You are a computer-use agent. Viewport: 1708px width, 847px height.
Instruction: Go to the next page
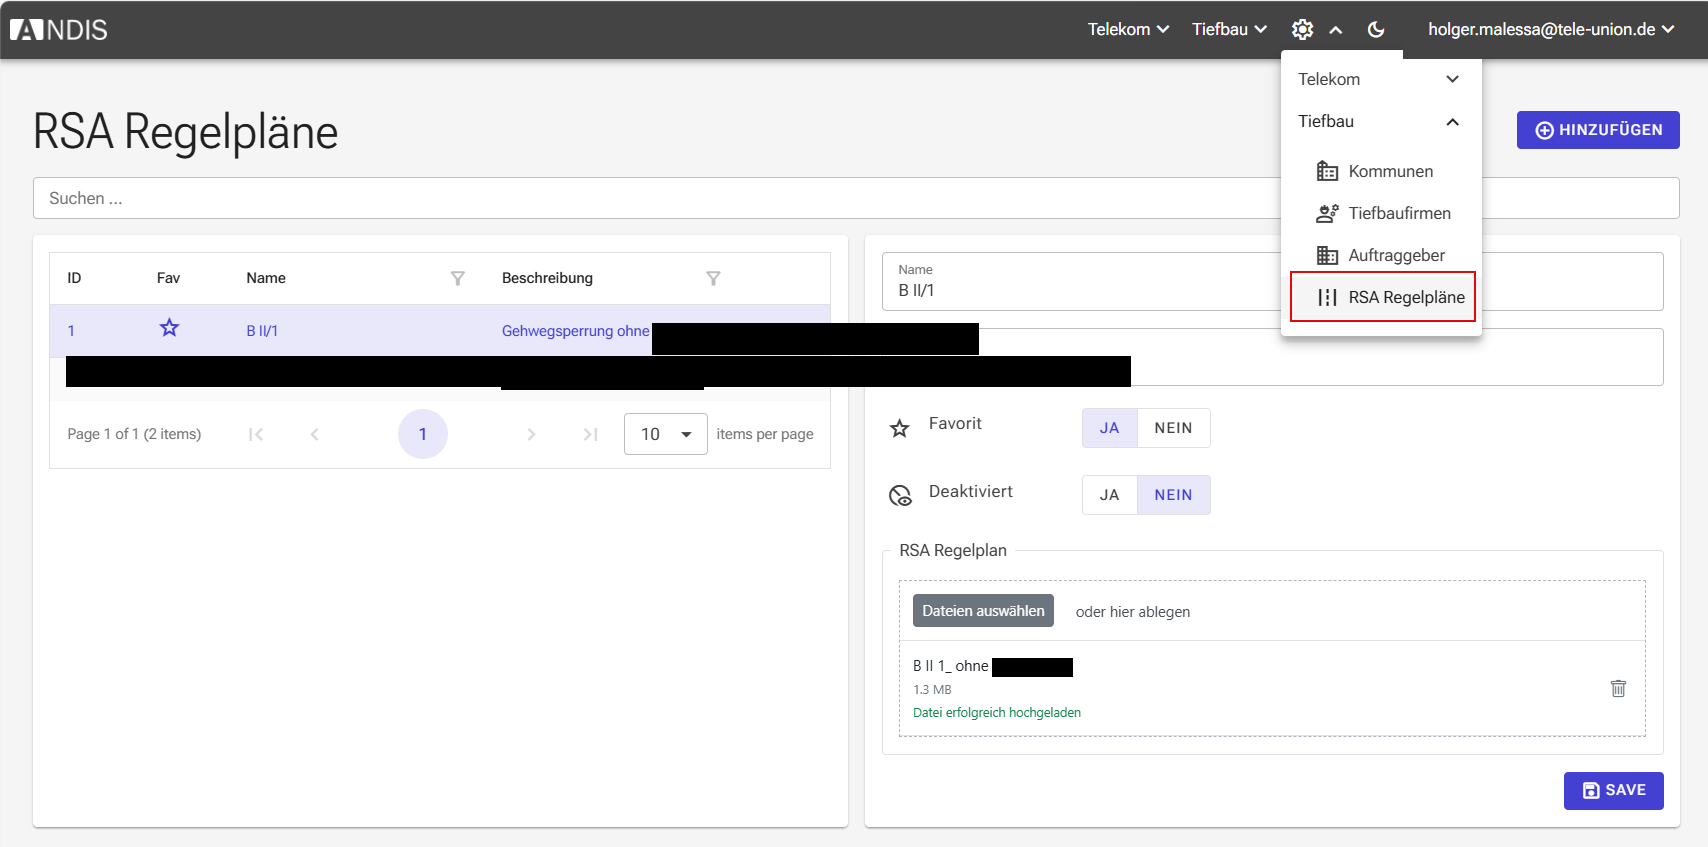[x=531, y=434]
